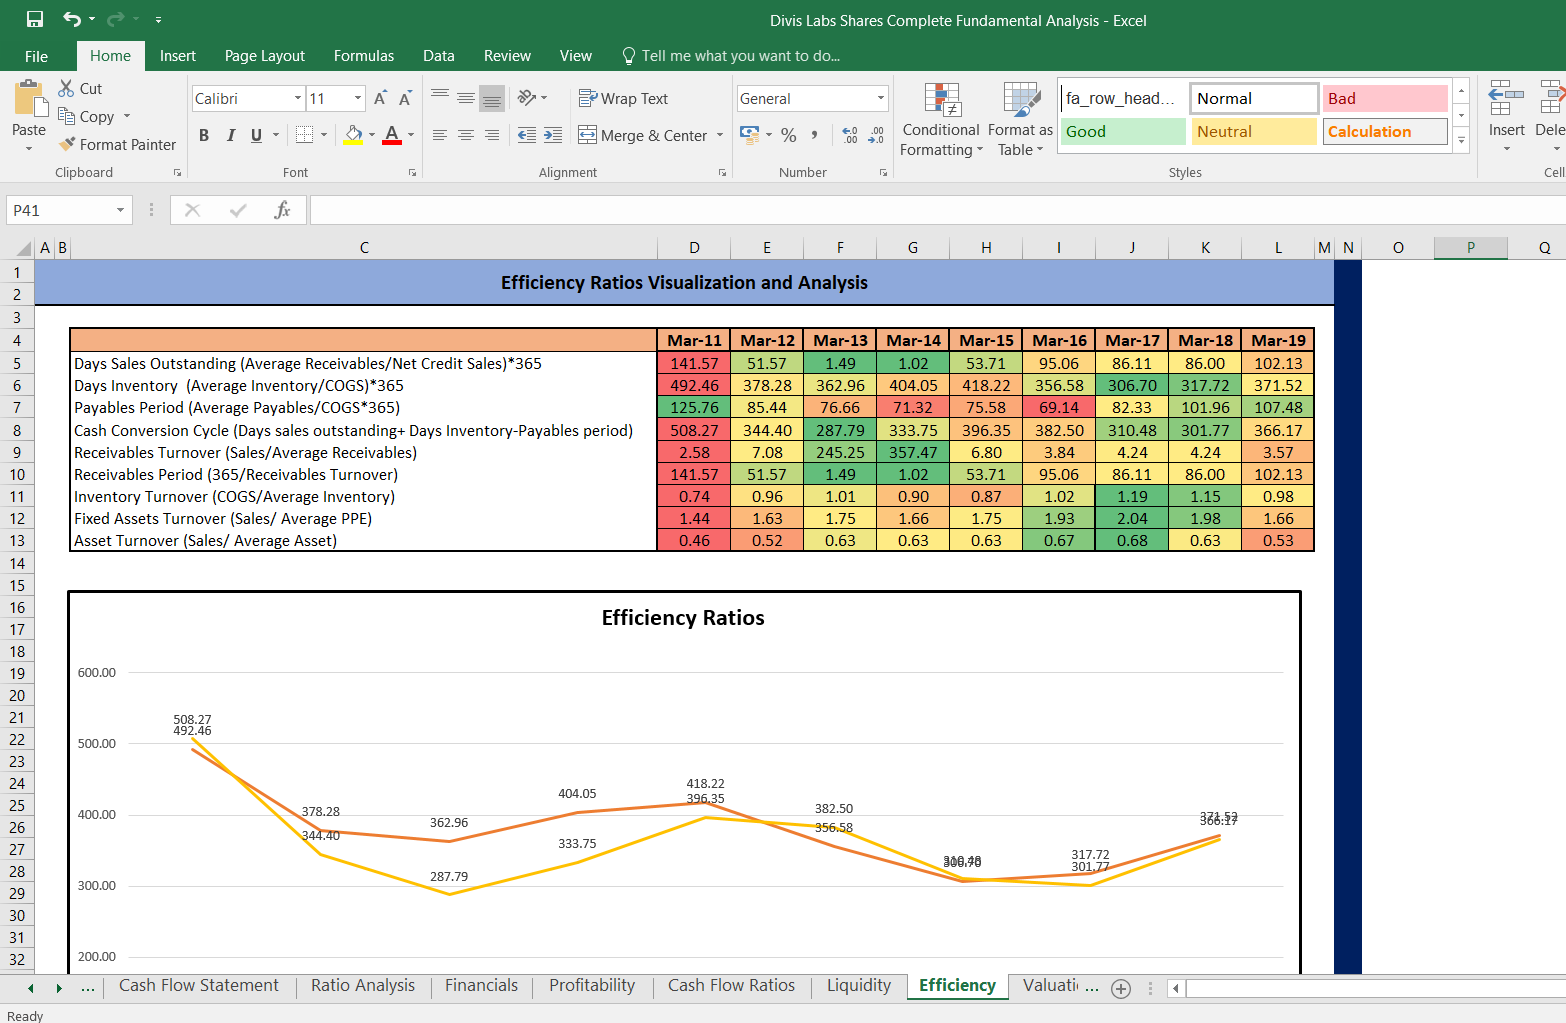Select the entire sheet via corner triangle
The height and width of the screenshot is (1023, 1566).
pyautogui.click(x=24, y=248)
